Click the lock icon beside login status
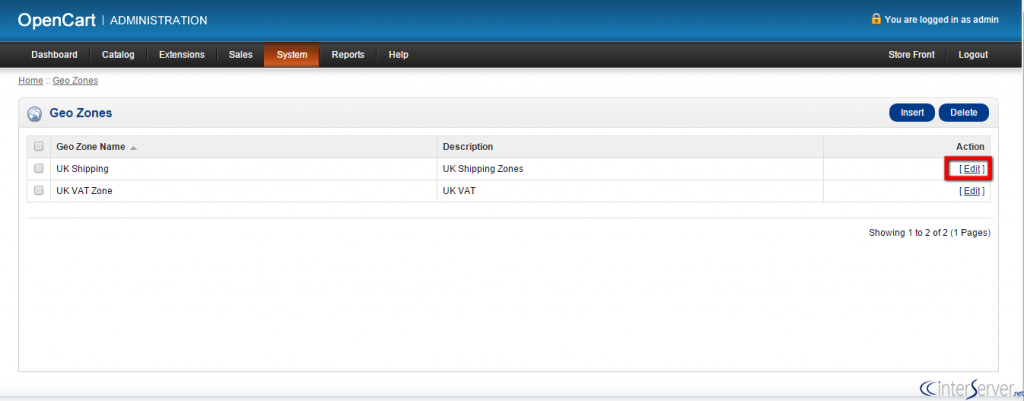Screen dimensions: 1024x401 [876, 19]
